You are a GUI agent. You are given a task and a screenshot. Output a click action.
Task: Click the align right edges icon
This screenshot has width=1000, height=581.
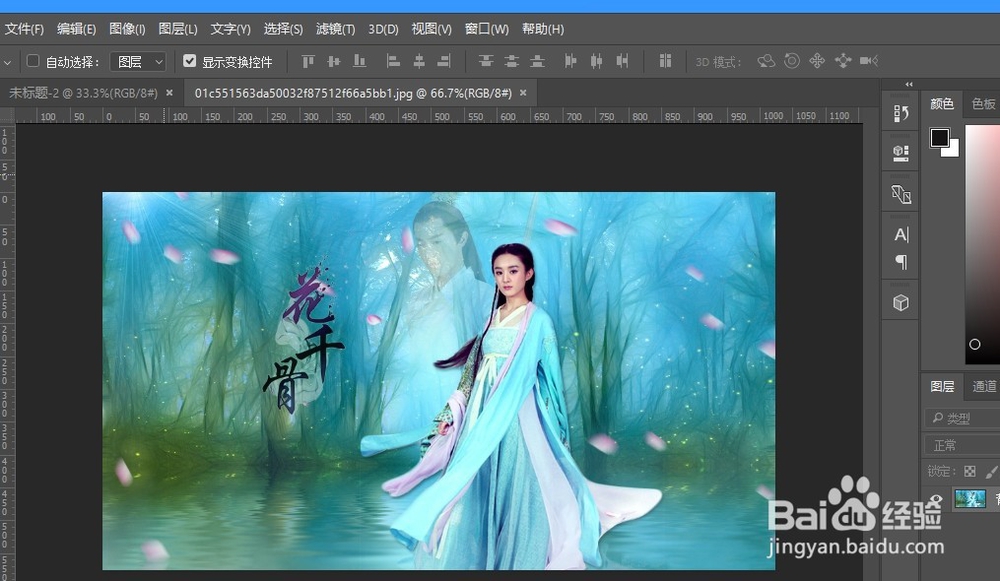[x=446, y=61]
